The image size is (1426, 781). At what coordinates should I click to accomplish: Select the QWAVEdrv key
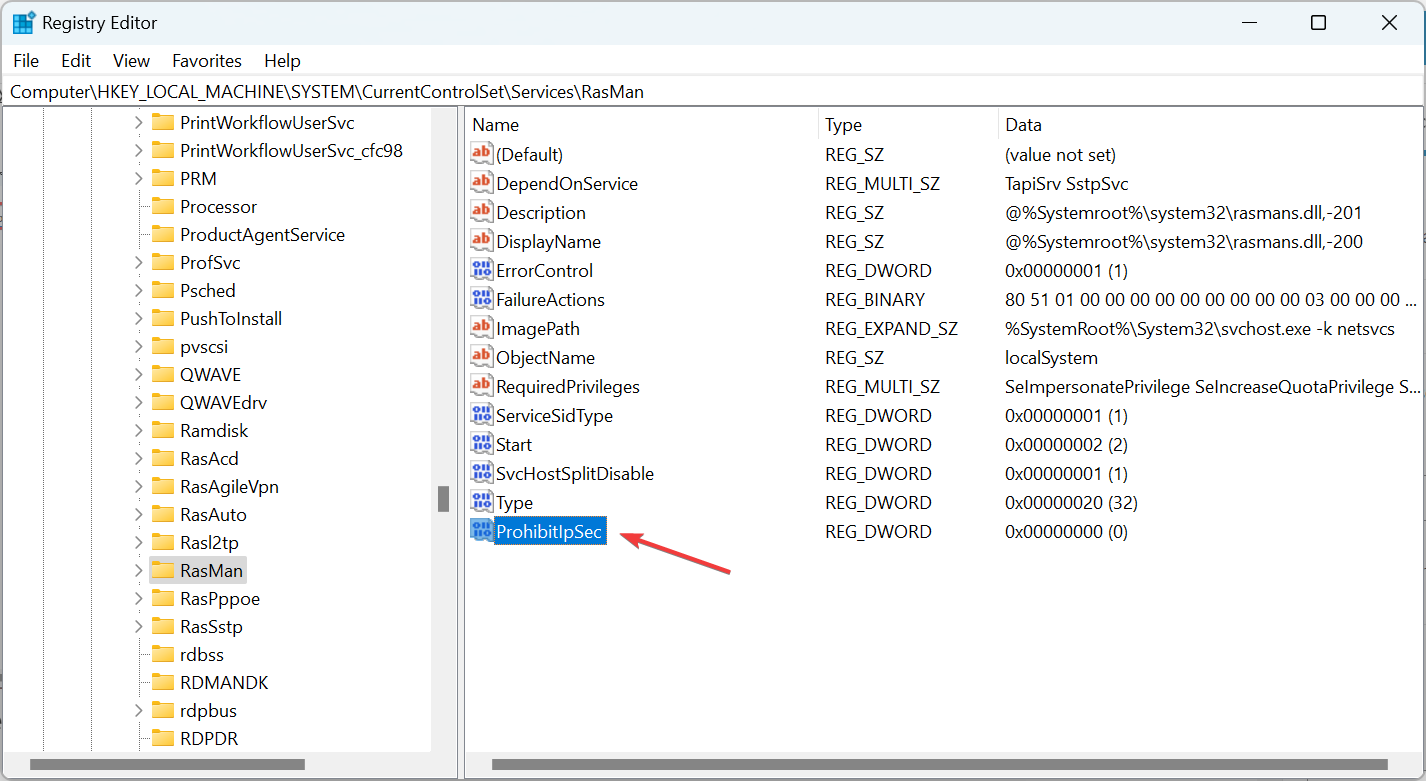pyautogui.click(x=223, y=402)
